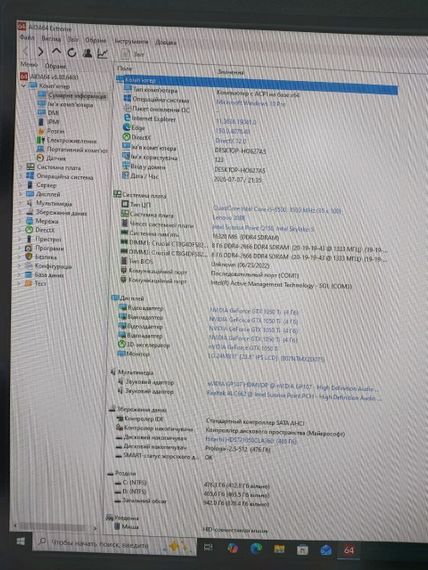Image resolution: width=428 pixels, height=570 pixels.
Task: Click the Тип ЦП row icon
Action: [x=125, y=204]
